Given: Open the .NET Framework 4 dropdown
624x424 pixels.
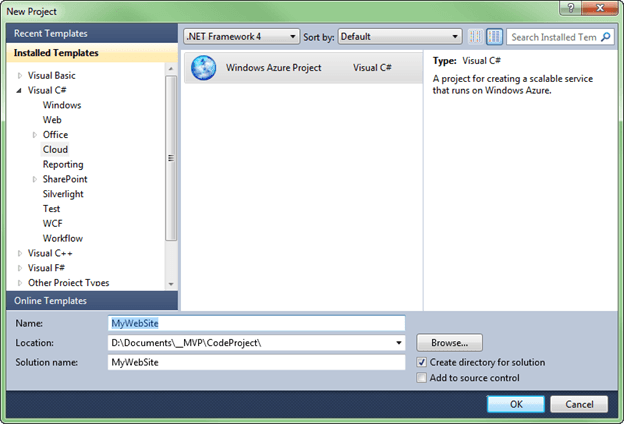Looking at the screenshot, I should 242,37.
